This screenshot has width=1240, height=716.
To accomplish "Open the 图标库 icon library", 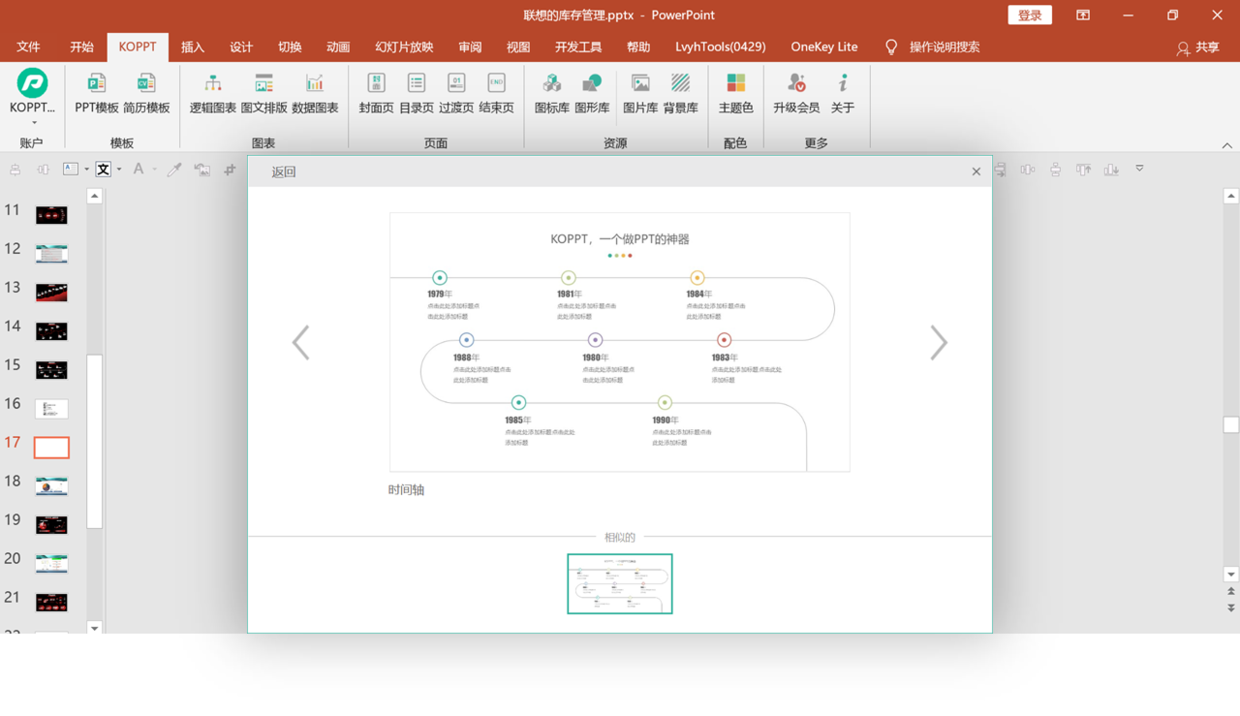I will click(551, 92).
